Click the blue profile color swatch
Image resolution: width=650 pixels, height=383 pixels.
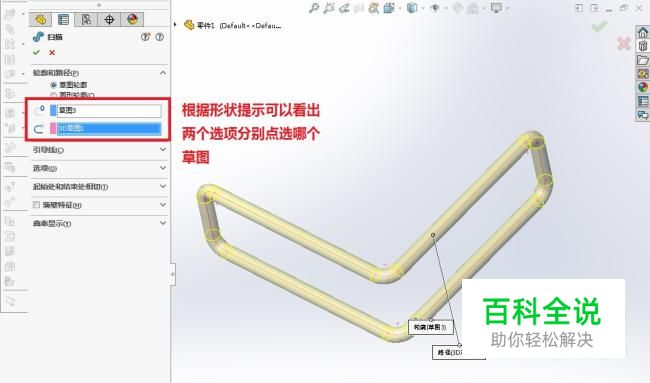pyautogui.click(x=53, y=111)
